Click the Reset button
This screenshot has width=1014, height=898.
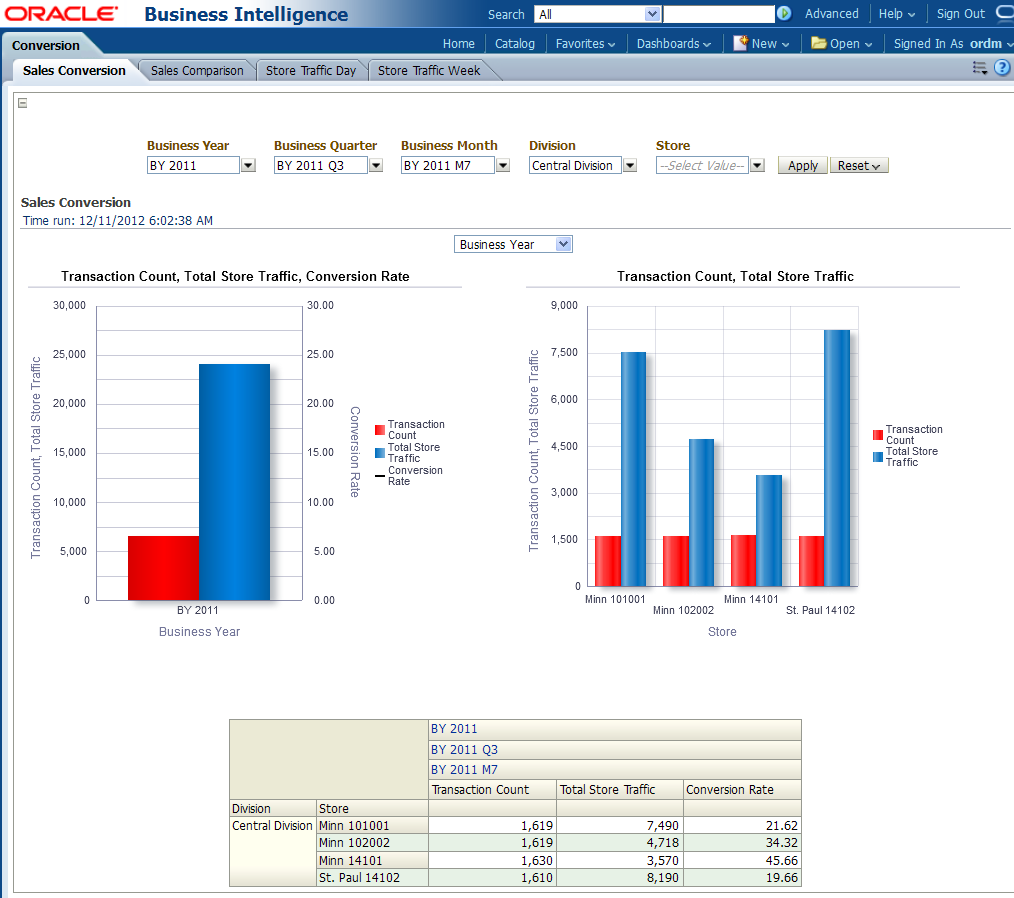pos(858,166)
